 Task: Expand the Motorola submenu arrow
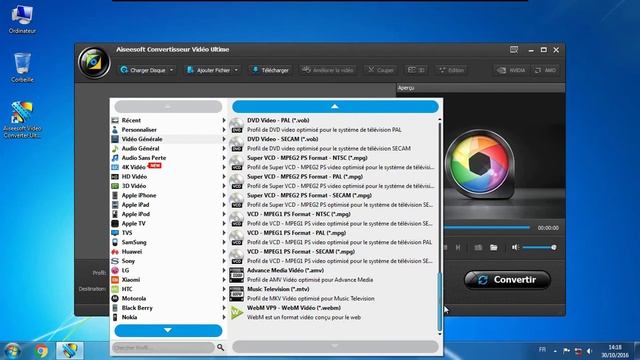click(x=224, y=298)
